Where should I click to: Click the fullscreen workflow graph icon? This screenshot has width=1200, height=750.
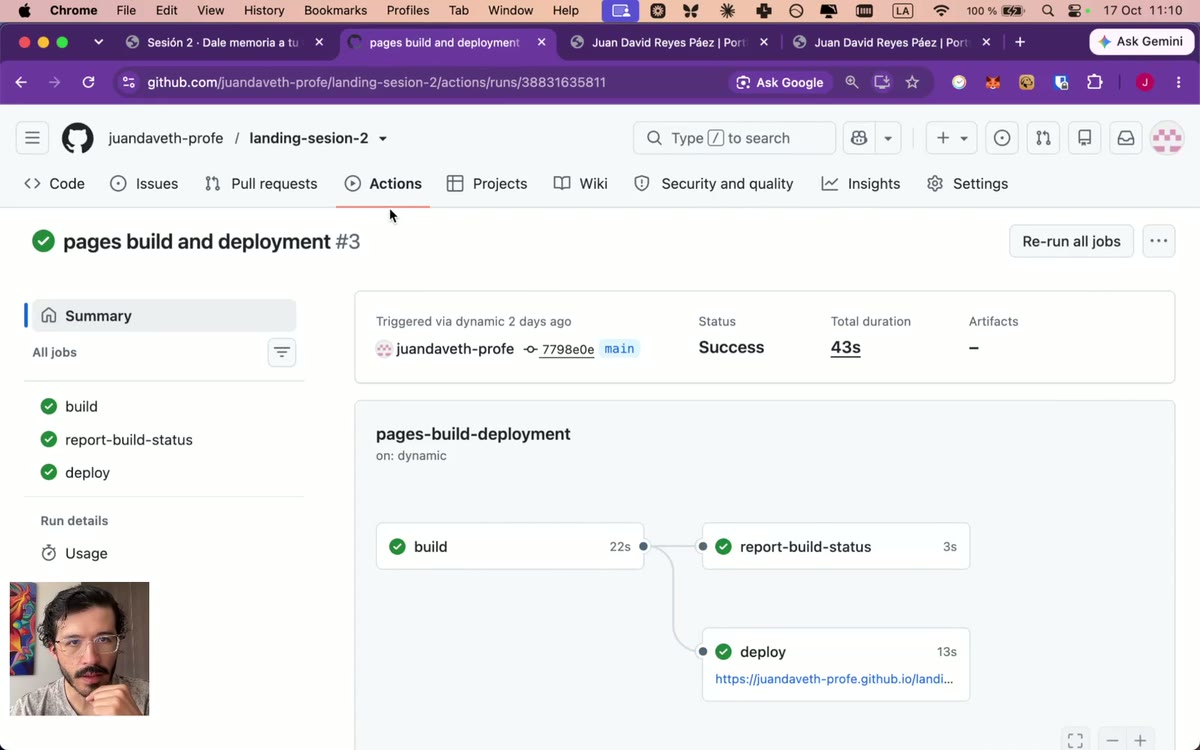tap(1075, 740)
